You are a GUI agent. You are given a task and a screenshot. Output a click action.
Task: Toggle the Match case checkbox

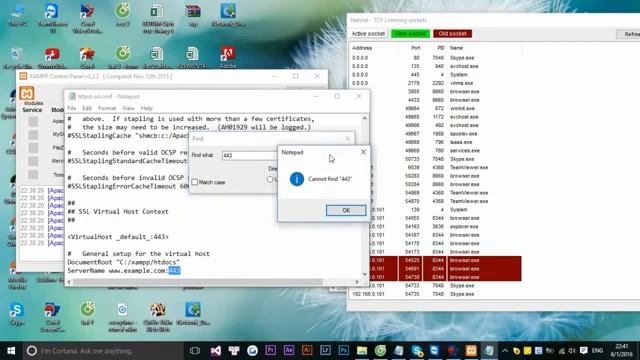click(x=195, y=182)
